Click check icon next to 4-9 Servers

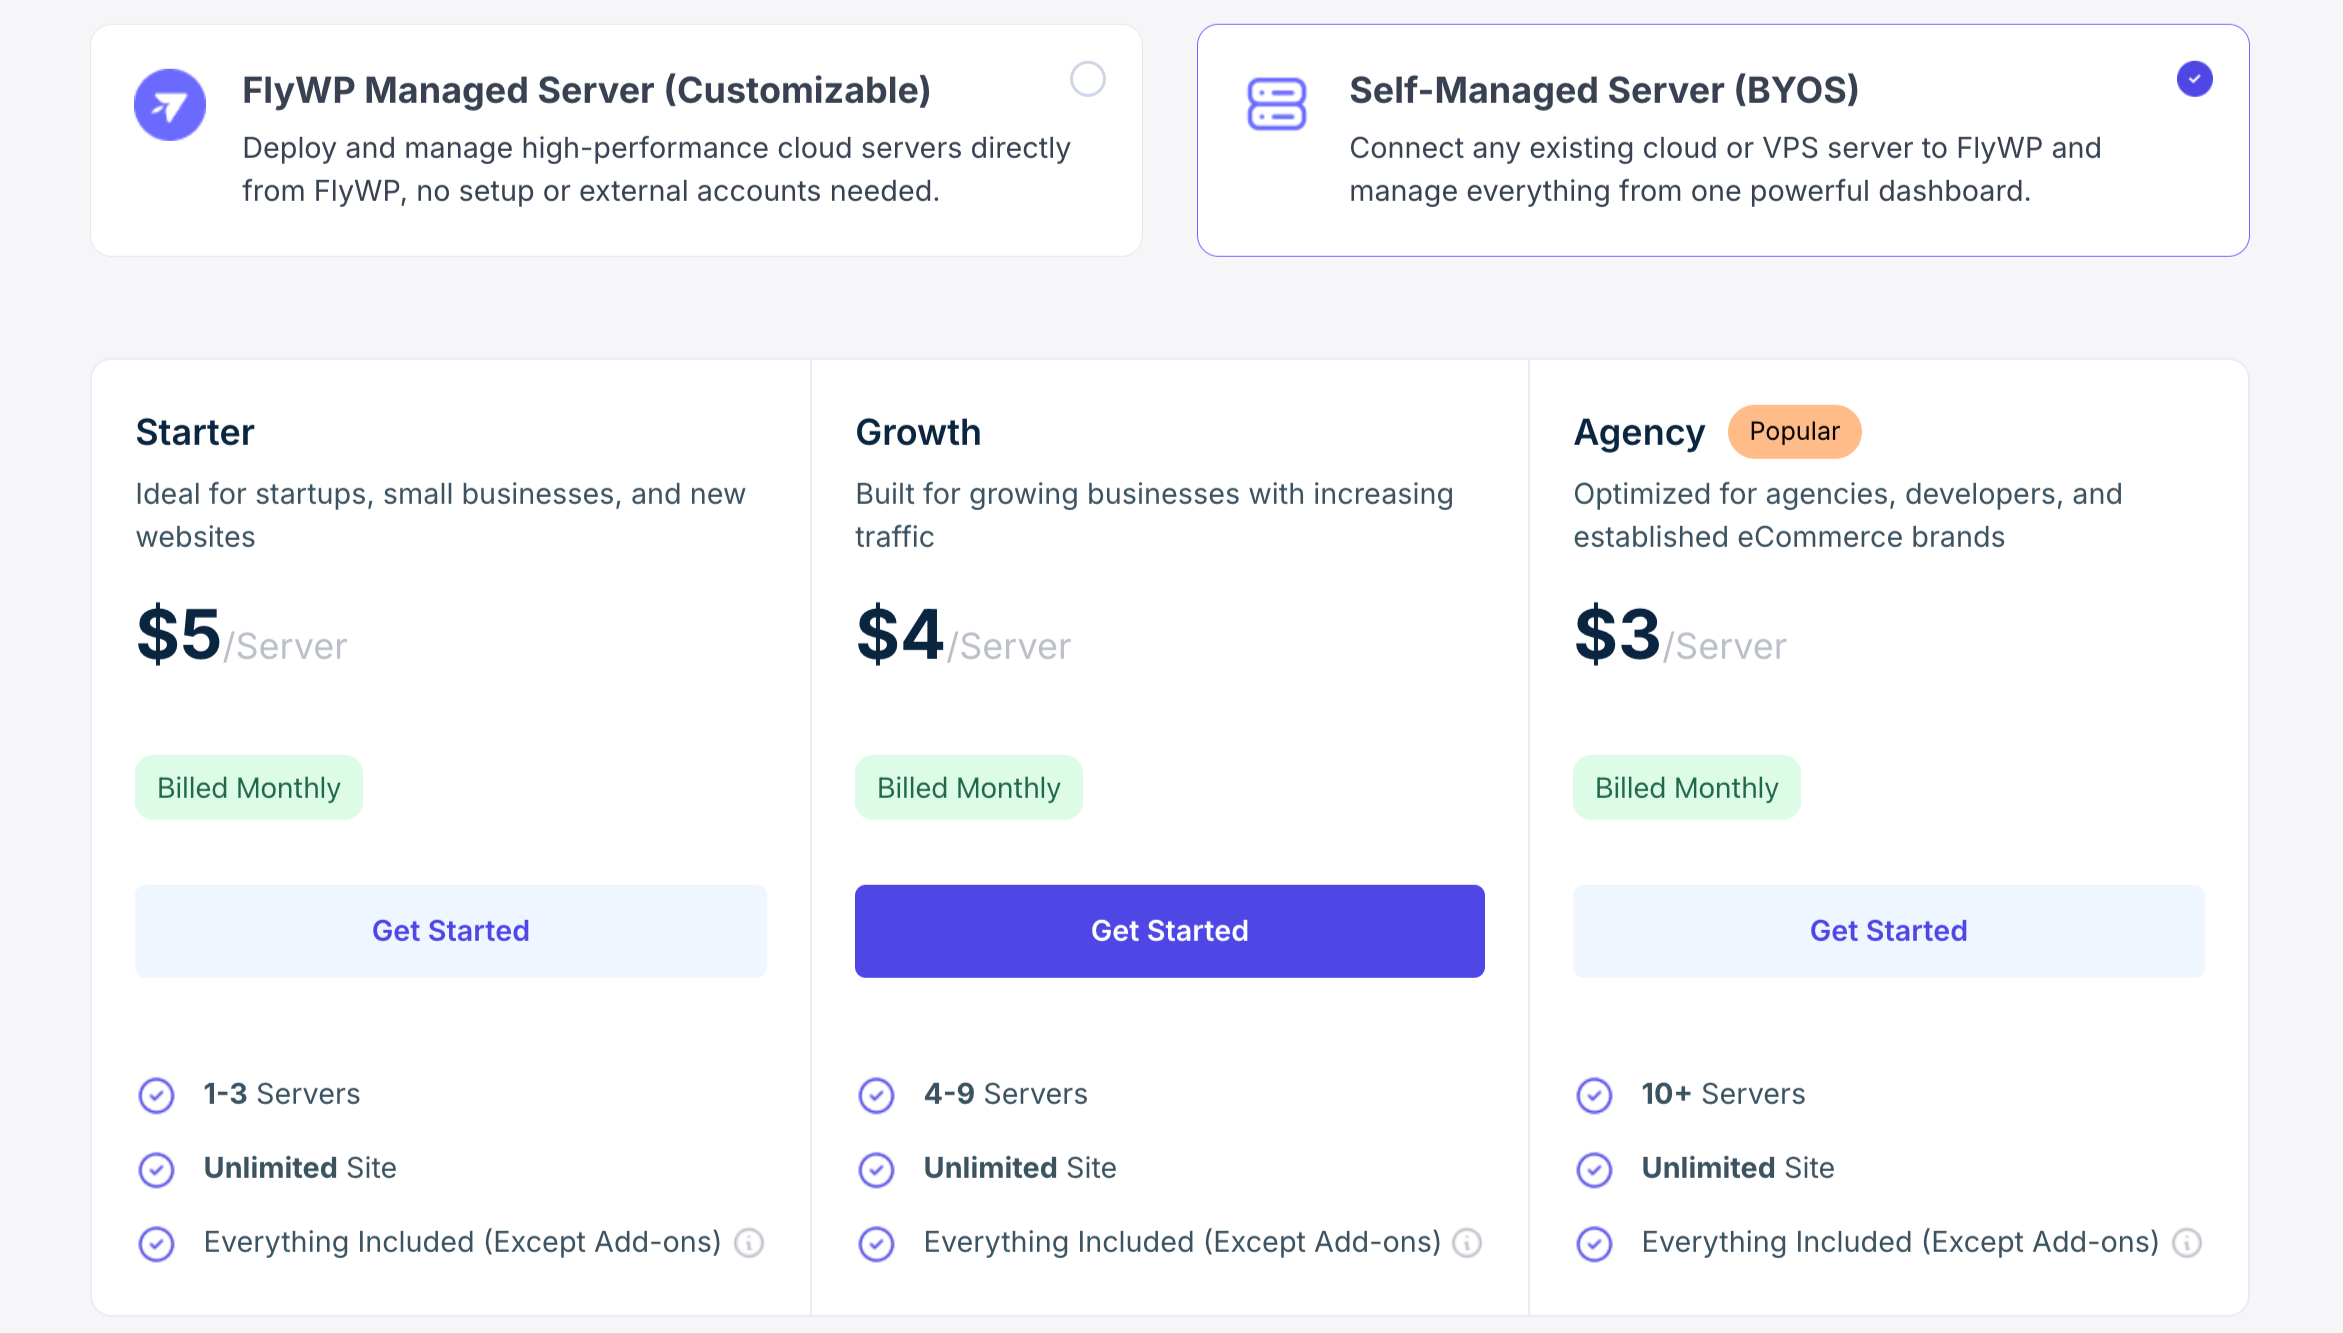(876, 1095)
